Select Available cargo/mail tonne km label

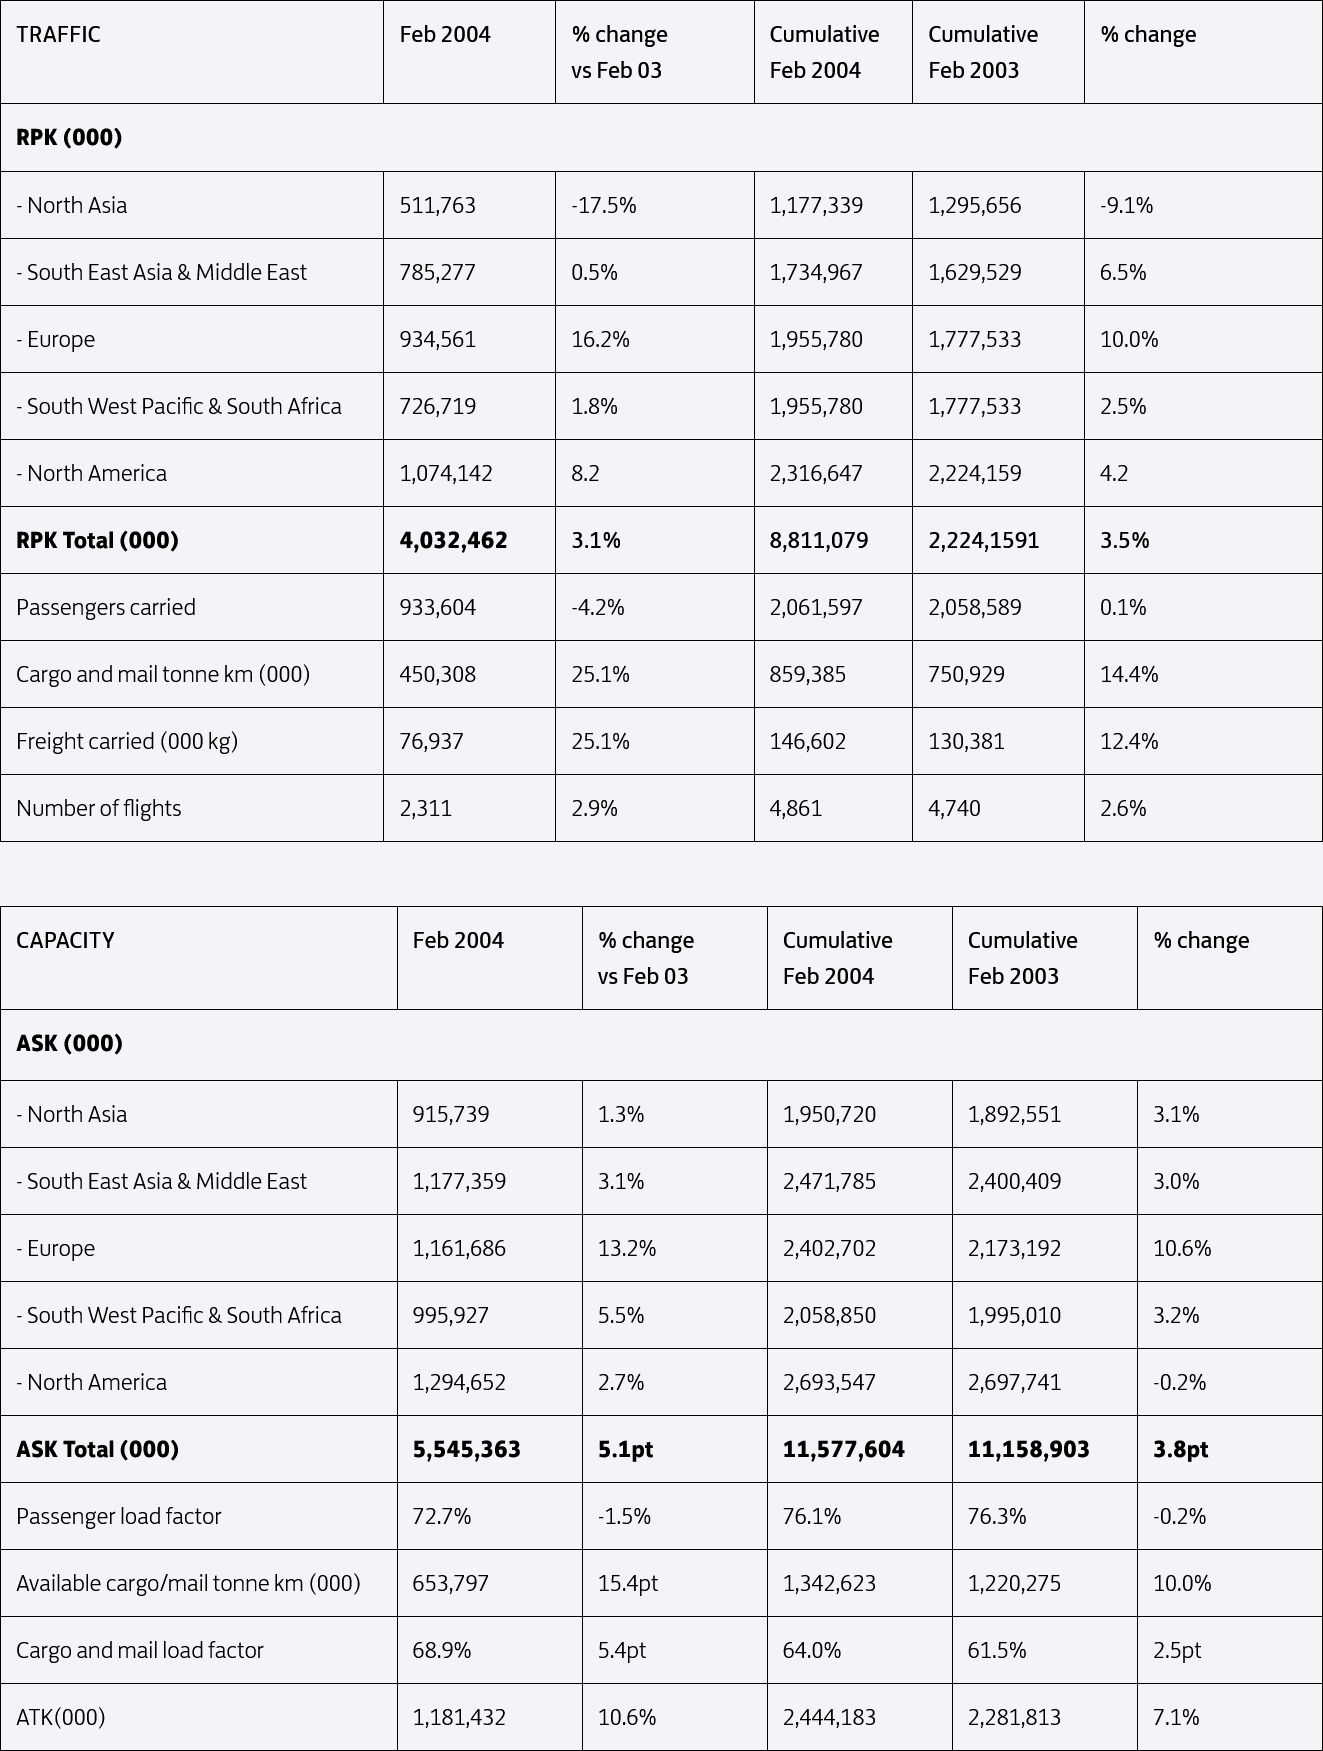pyautogui.click(x=188, y=1584)
